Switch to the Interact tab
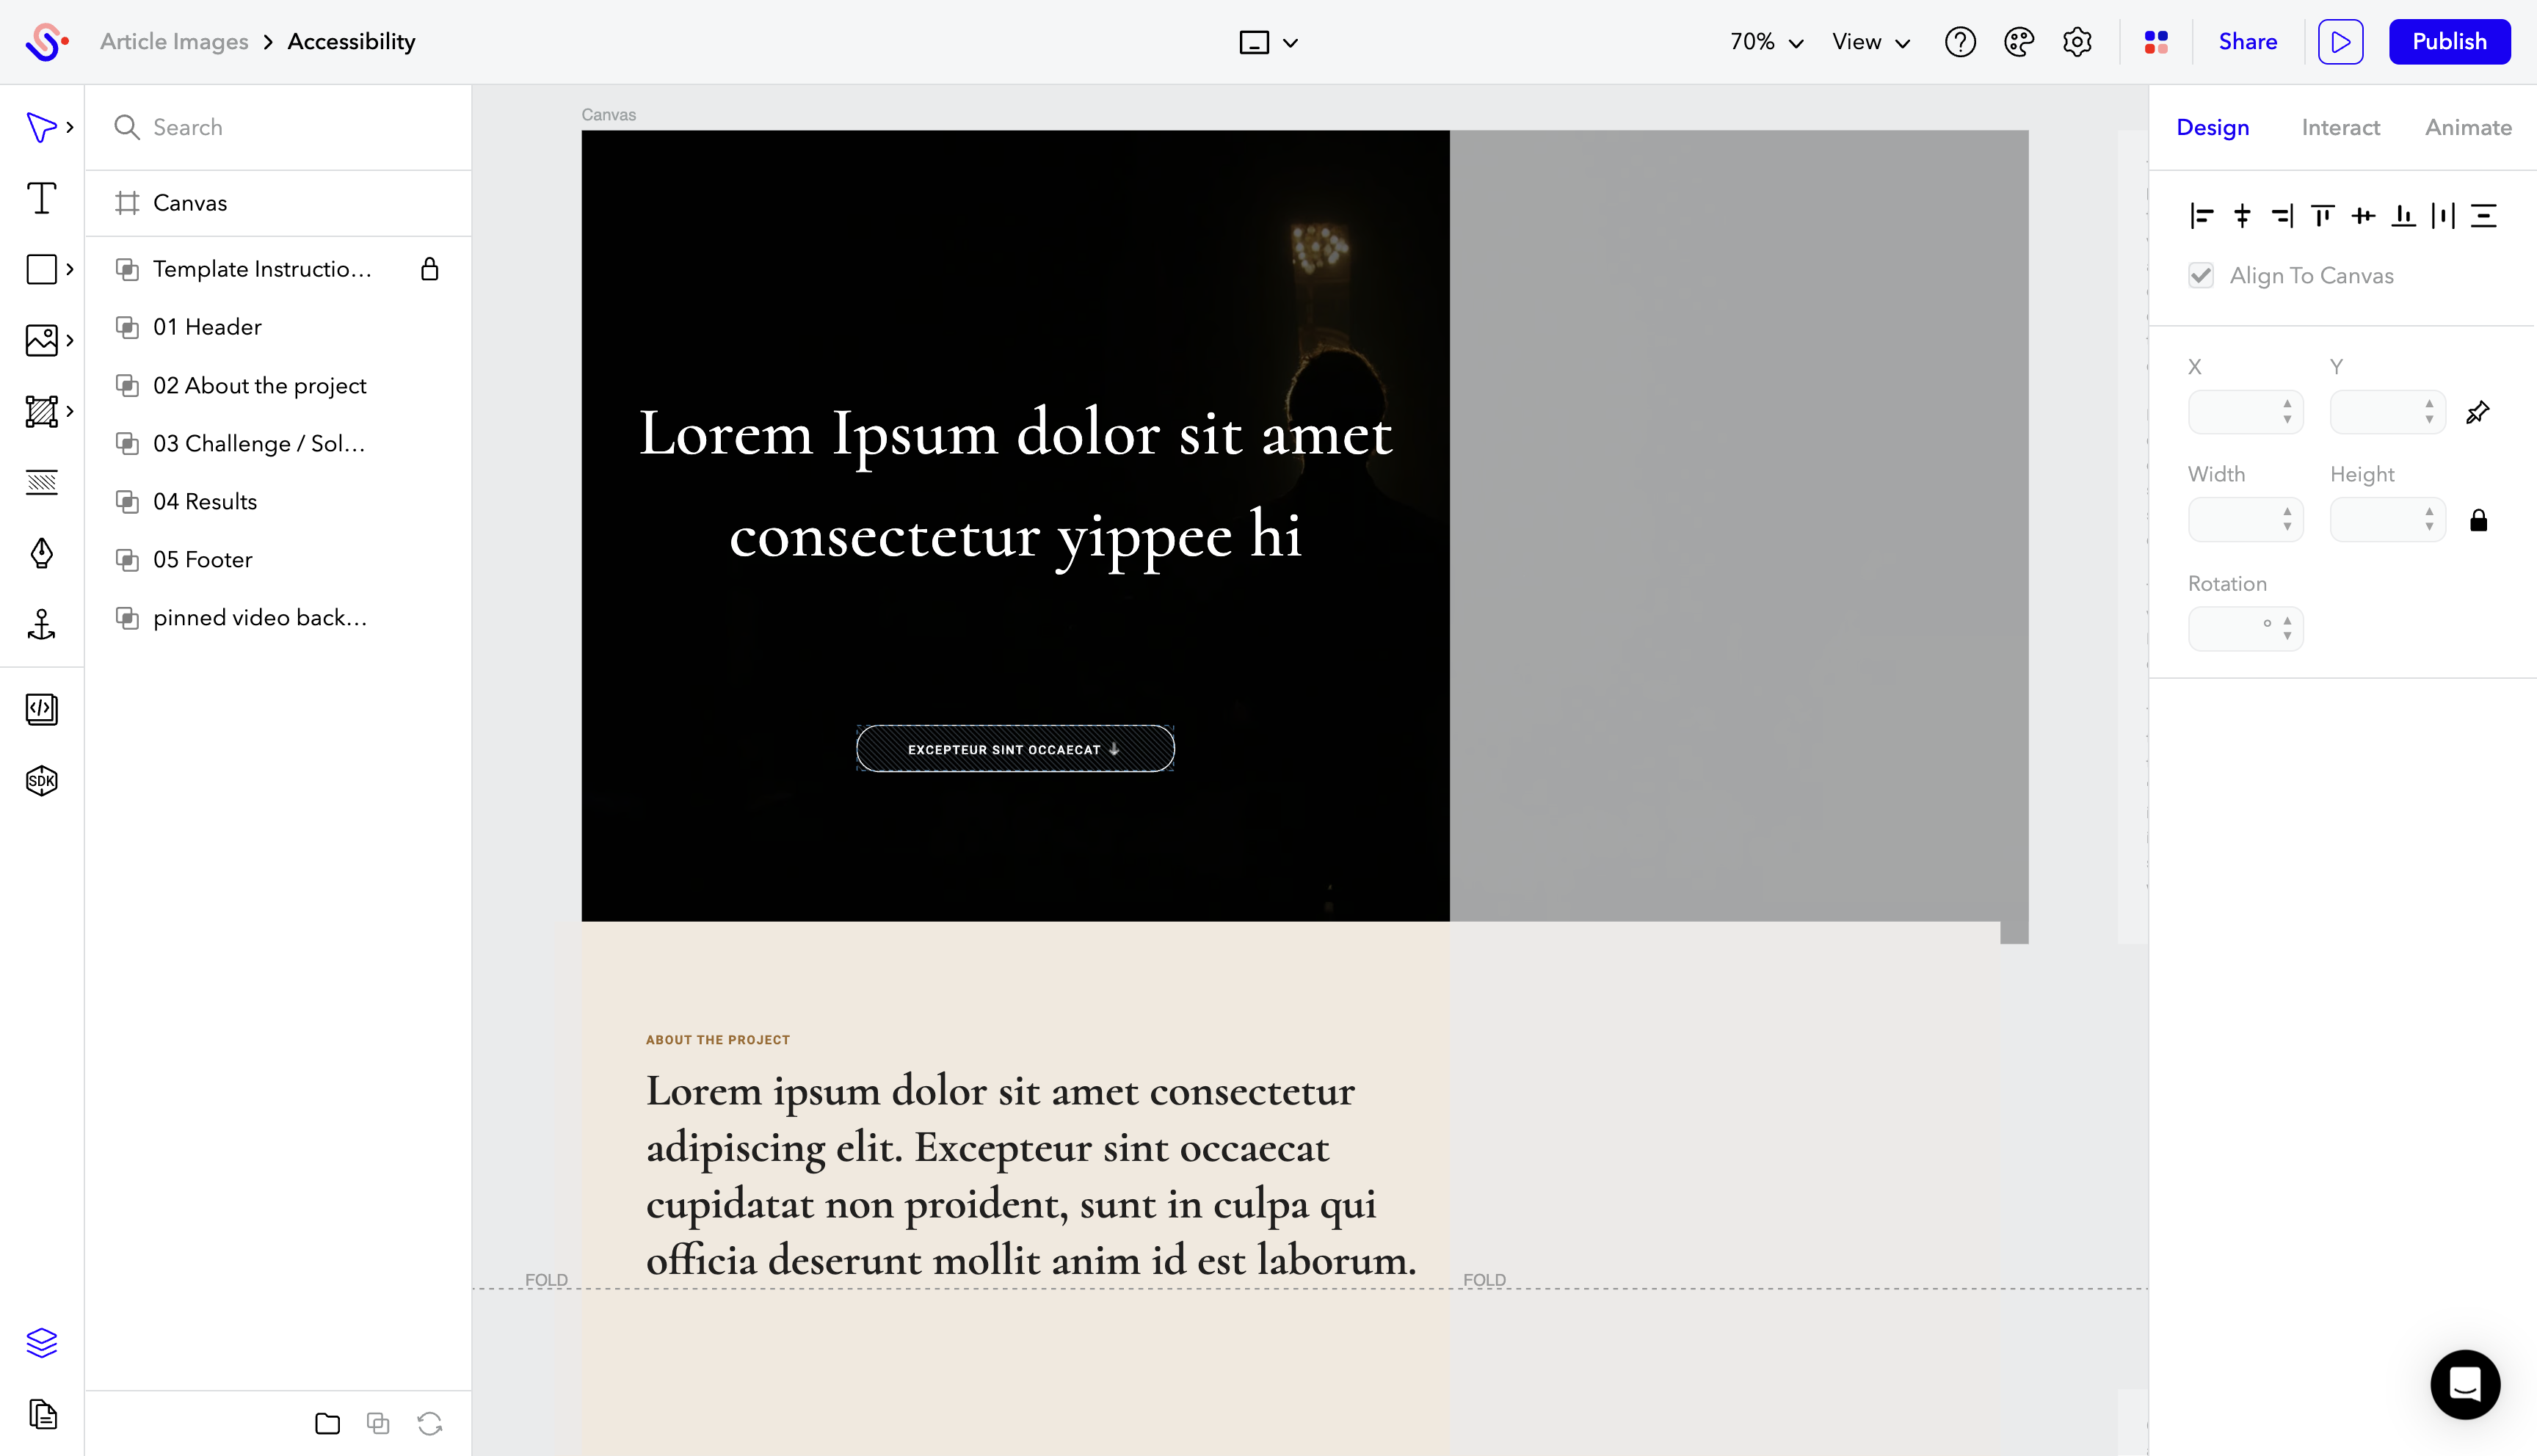The height and width of the screenshot is (1456, 2537). [2340, 127]
